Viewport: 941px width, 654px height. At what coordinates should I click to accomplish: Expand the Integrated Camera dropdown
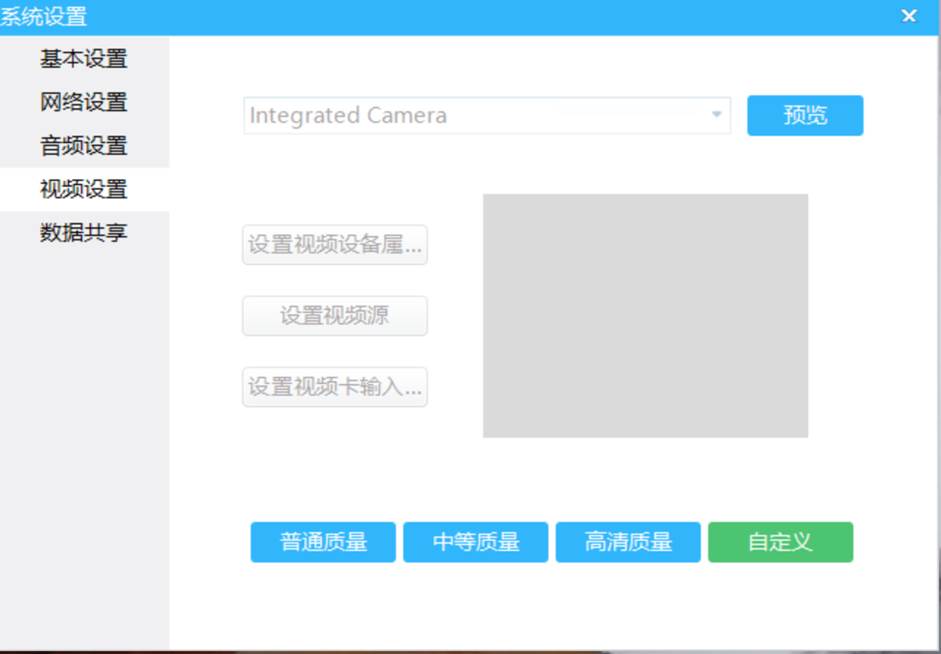pos(487,115)
